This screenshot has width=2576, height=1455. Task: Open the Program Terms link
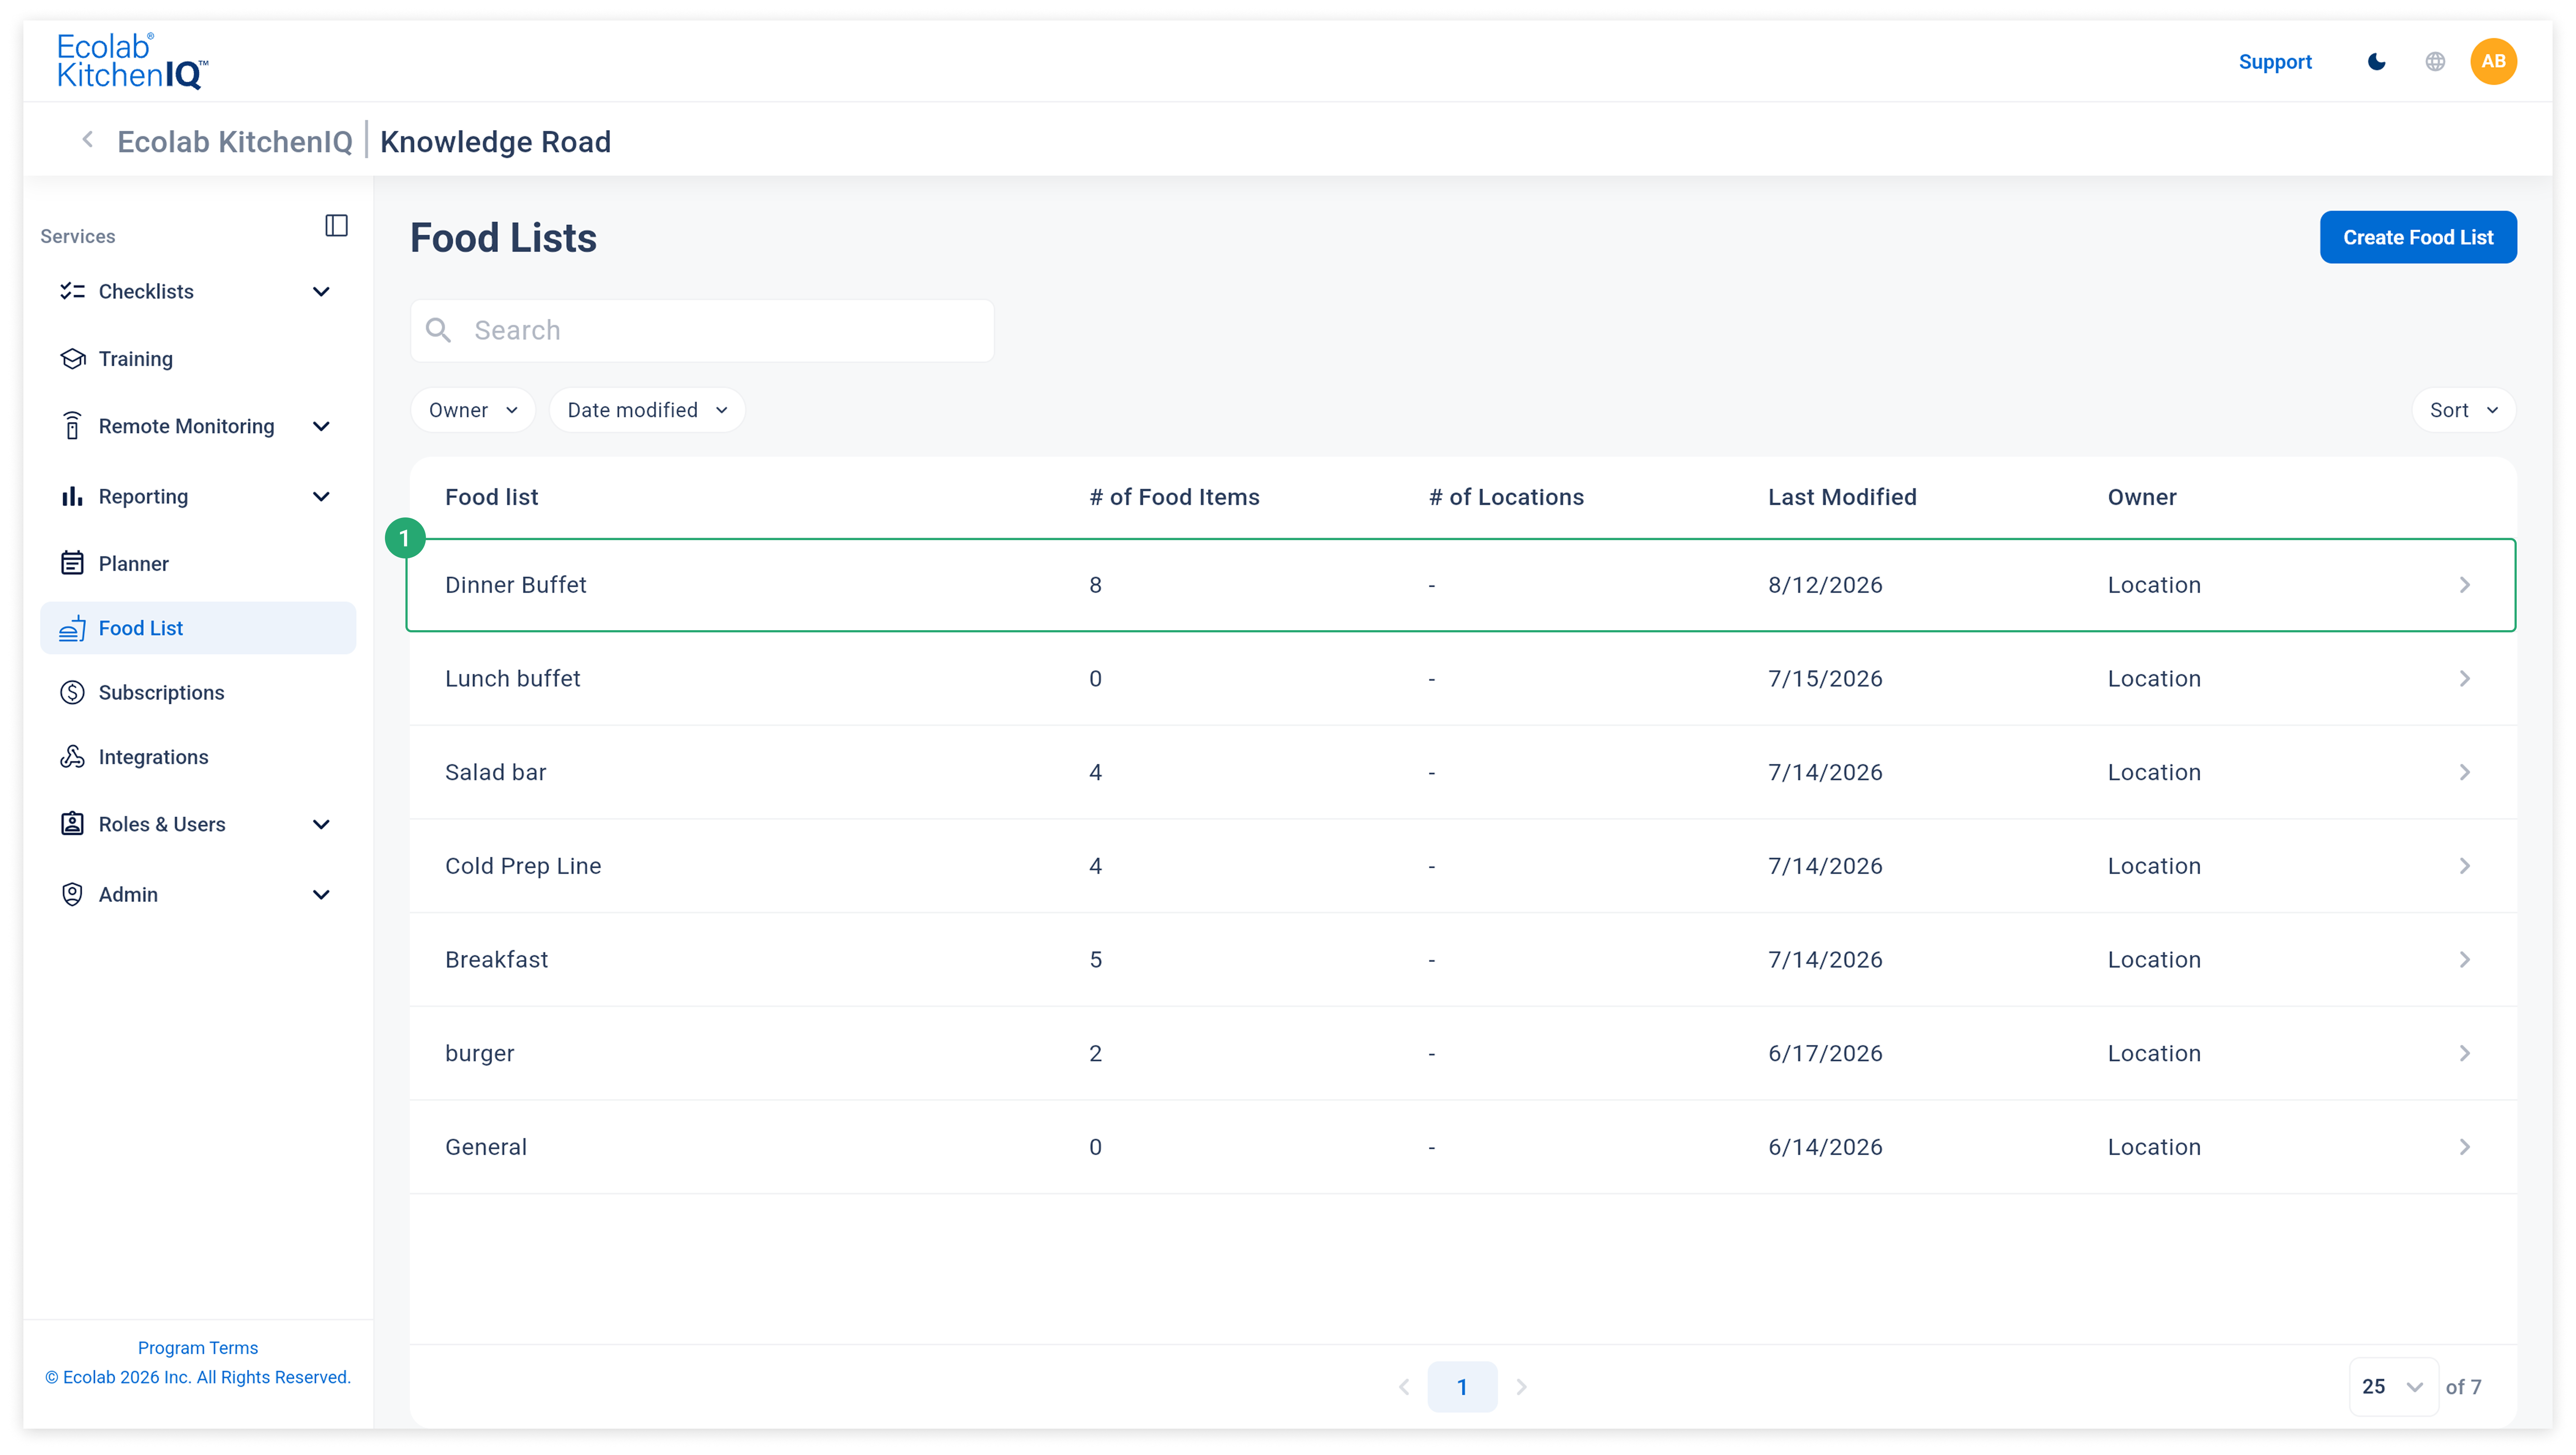[x=198, y=1348]
